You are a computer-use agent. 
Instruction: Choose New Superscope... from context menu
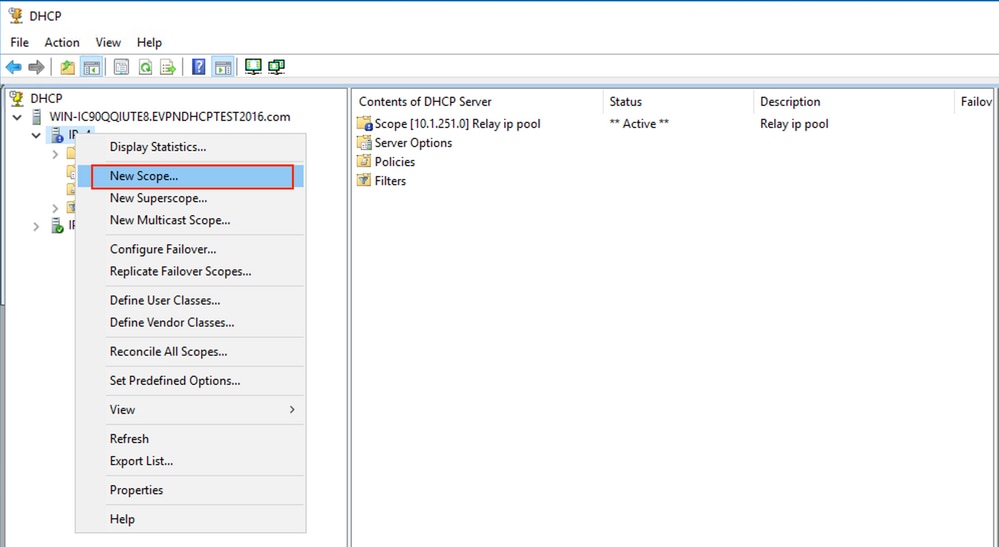point(190,198)
